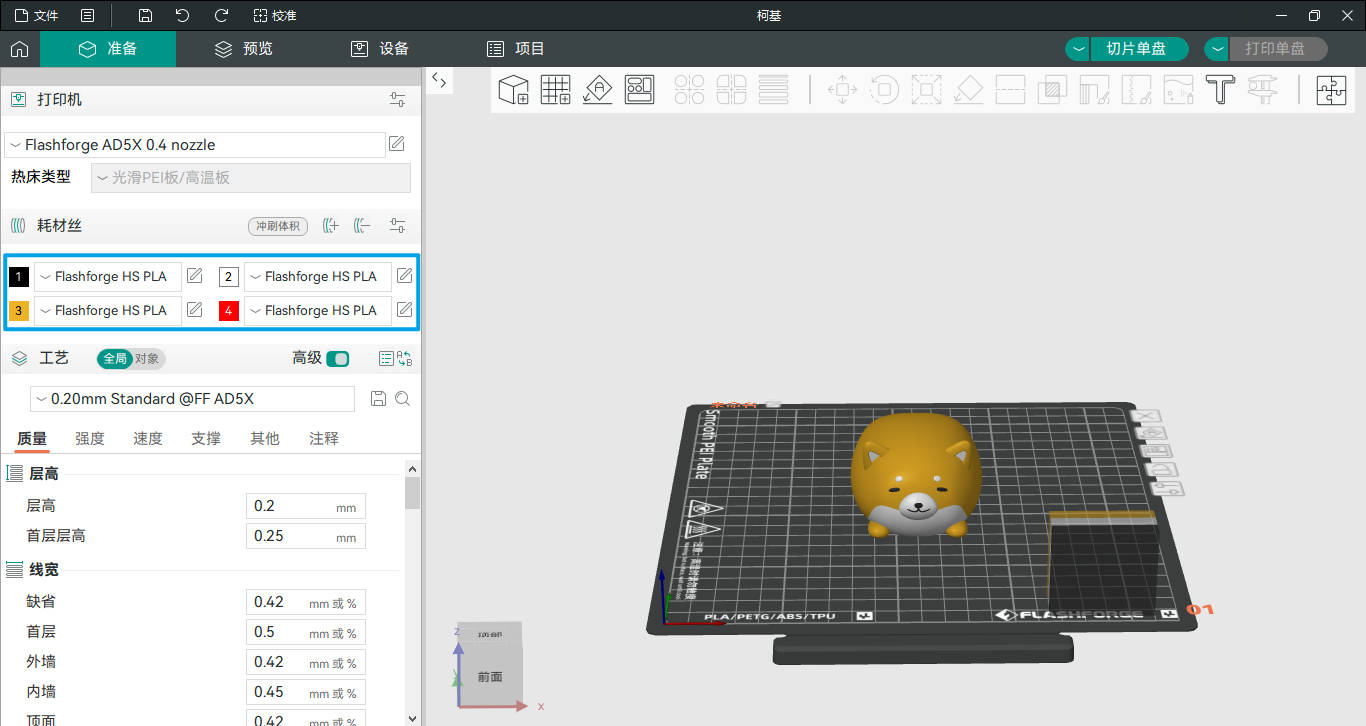Open the 文件 file menu

(x=36, y=16)
